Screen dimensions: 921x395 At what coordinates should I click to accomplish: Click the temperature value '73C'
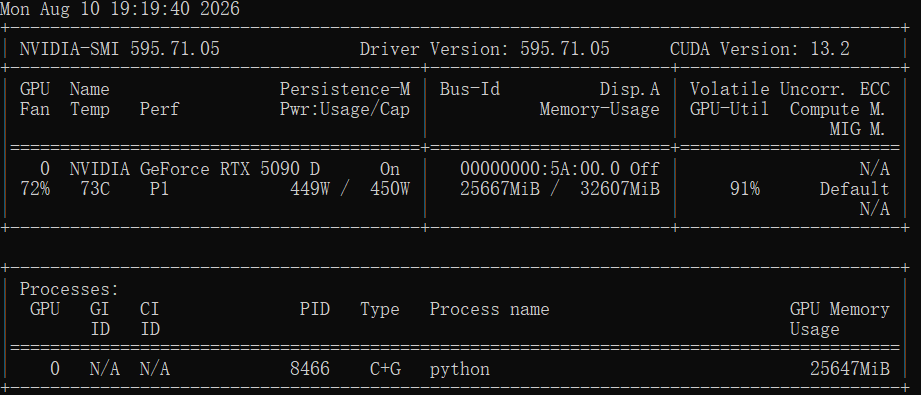95,189
